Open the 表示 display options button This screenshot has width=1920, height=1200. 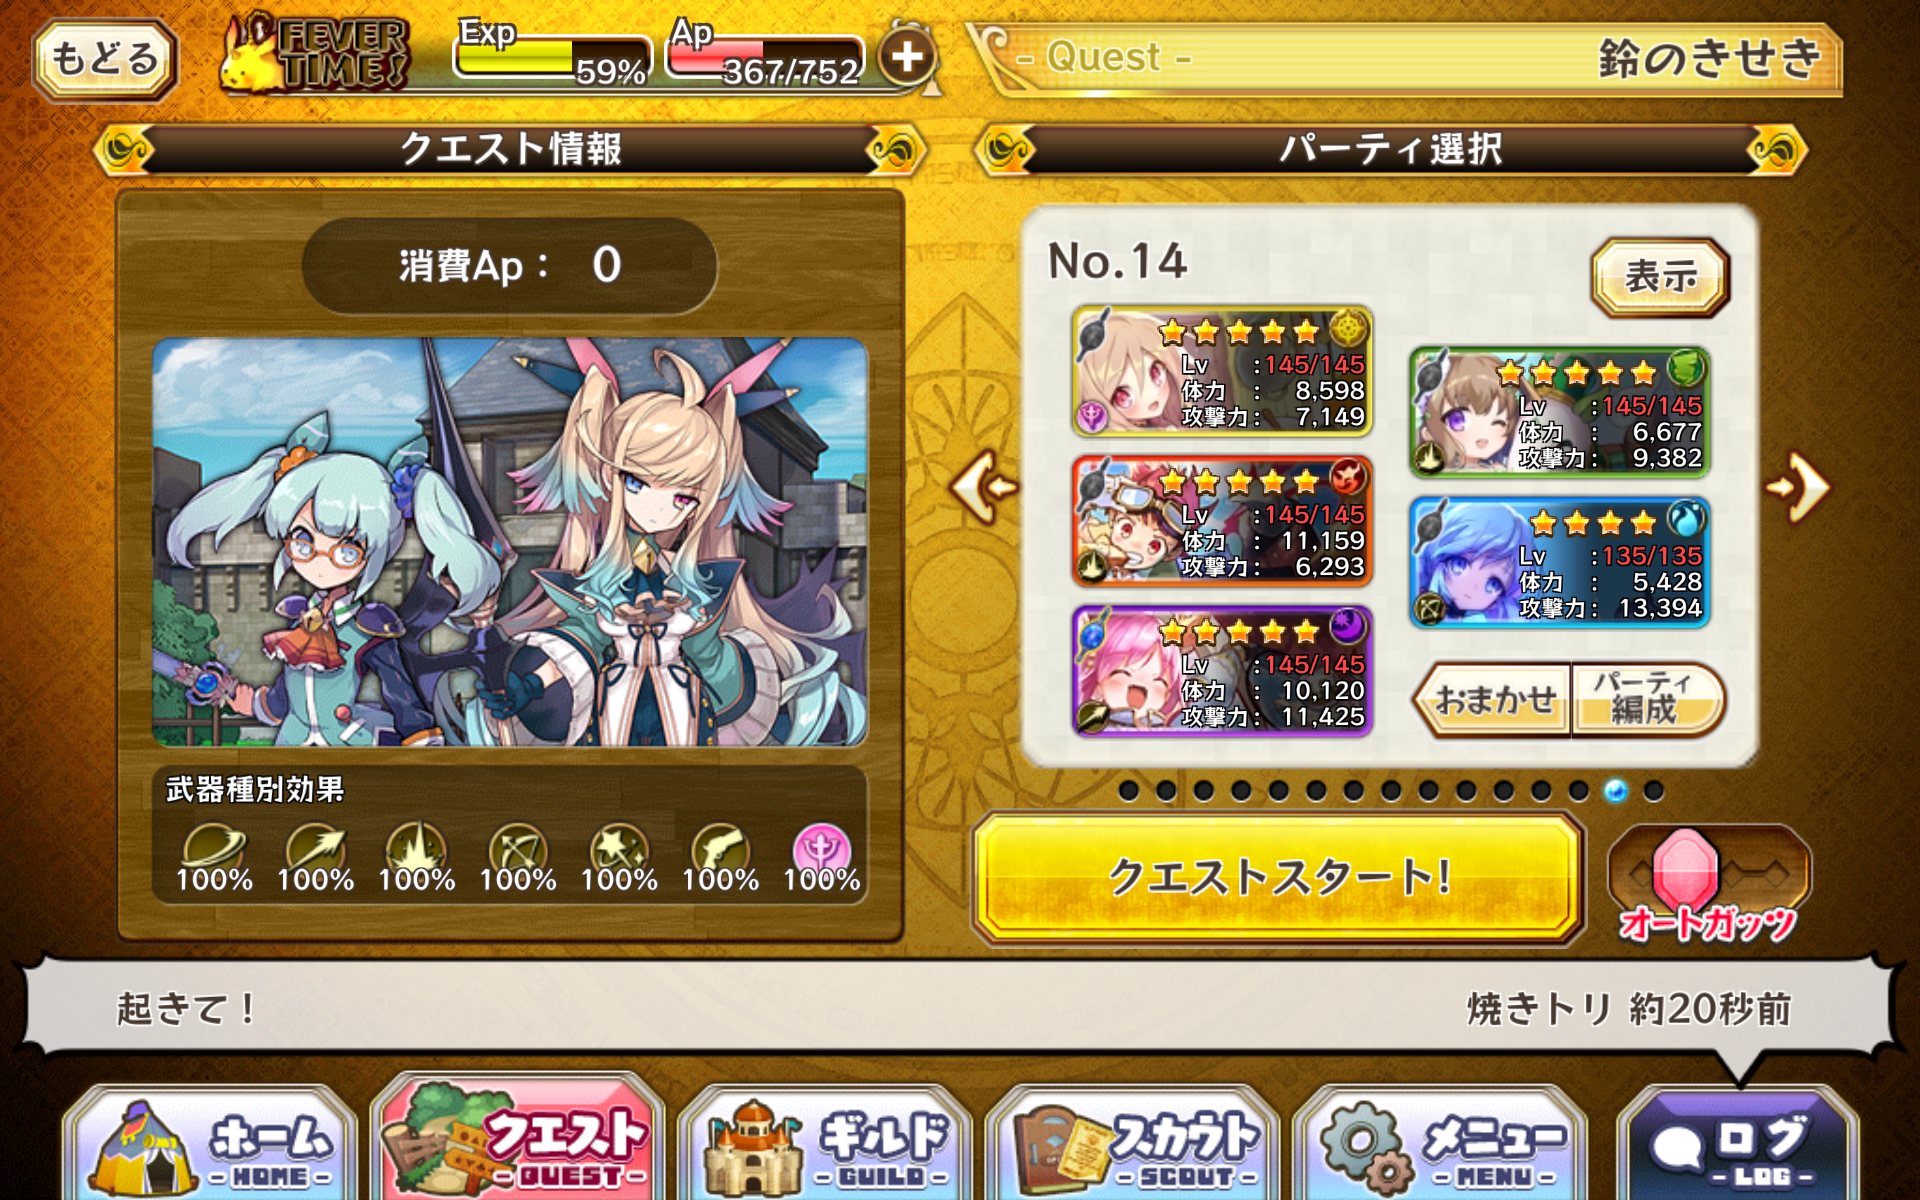tap(1660, 276)
